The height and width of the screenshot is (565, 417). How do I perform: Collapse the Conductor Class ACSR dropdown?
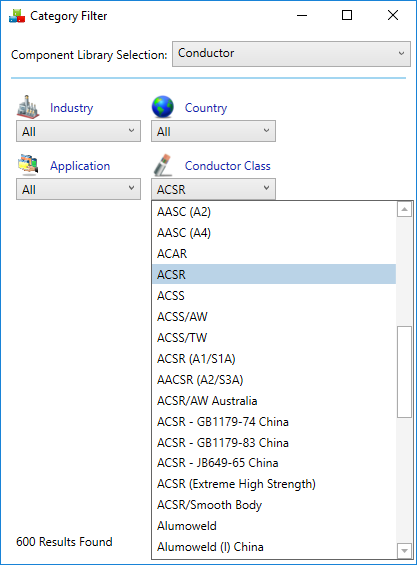point(213,189)
